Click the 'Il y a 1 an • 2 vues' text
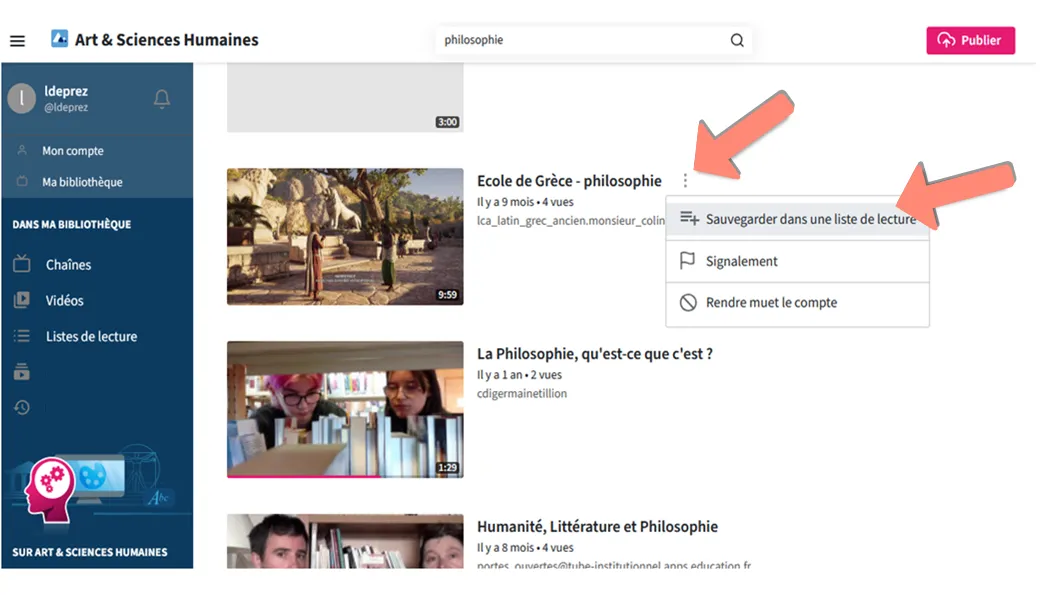 tap(519, 375)
